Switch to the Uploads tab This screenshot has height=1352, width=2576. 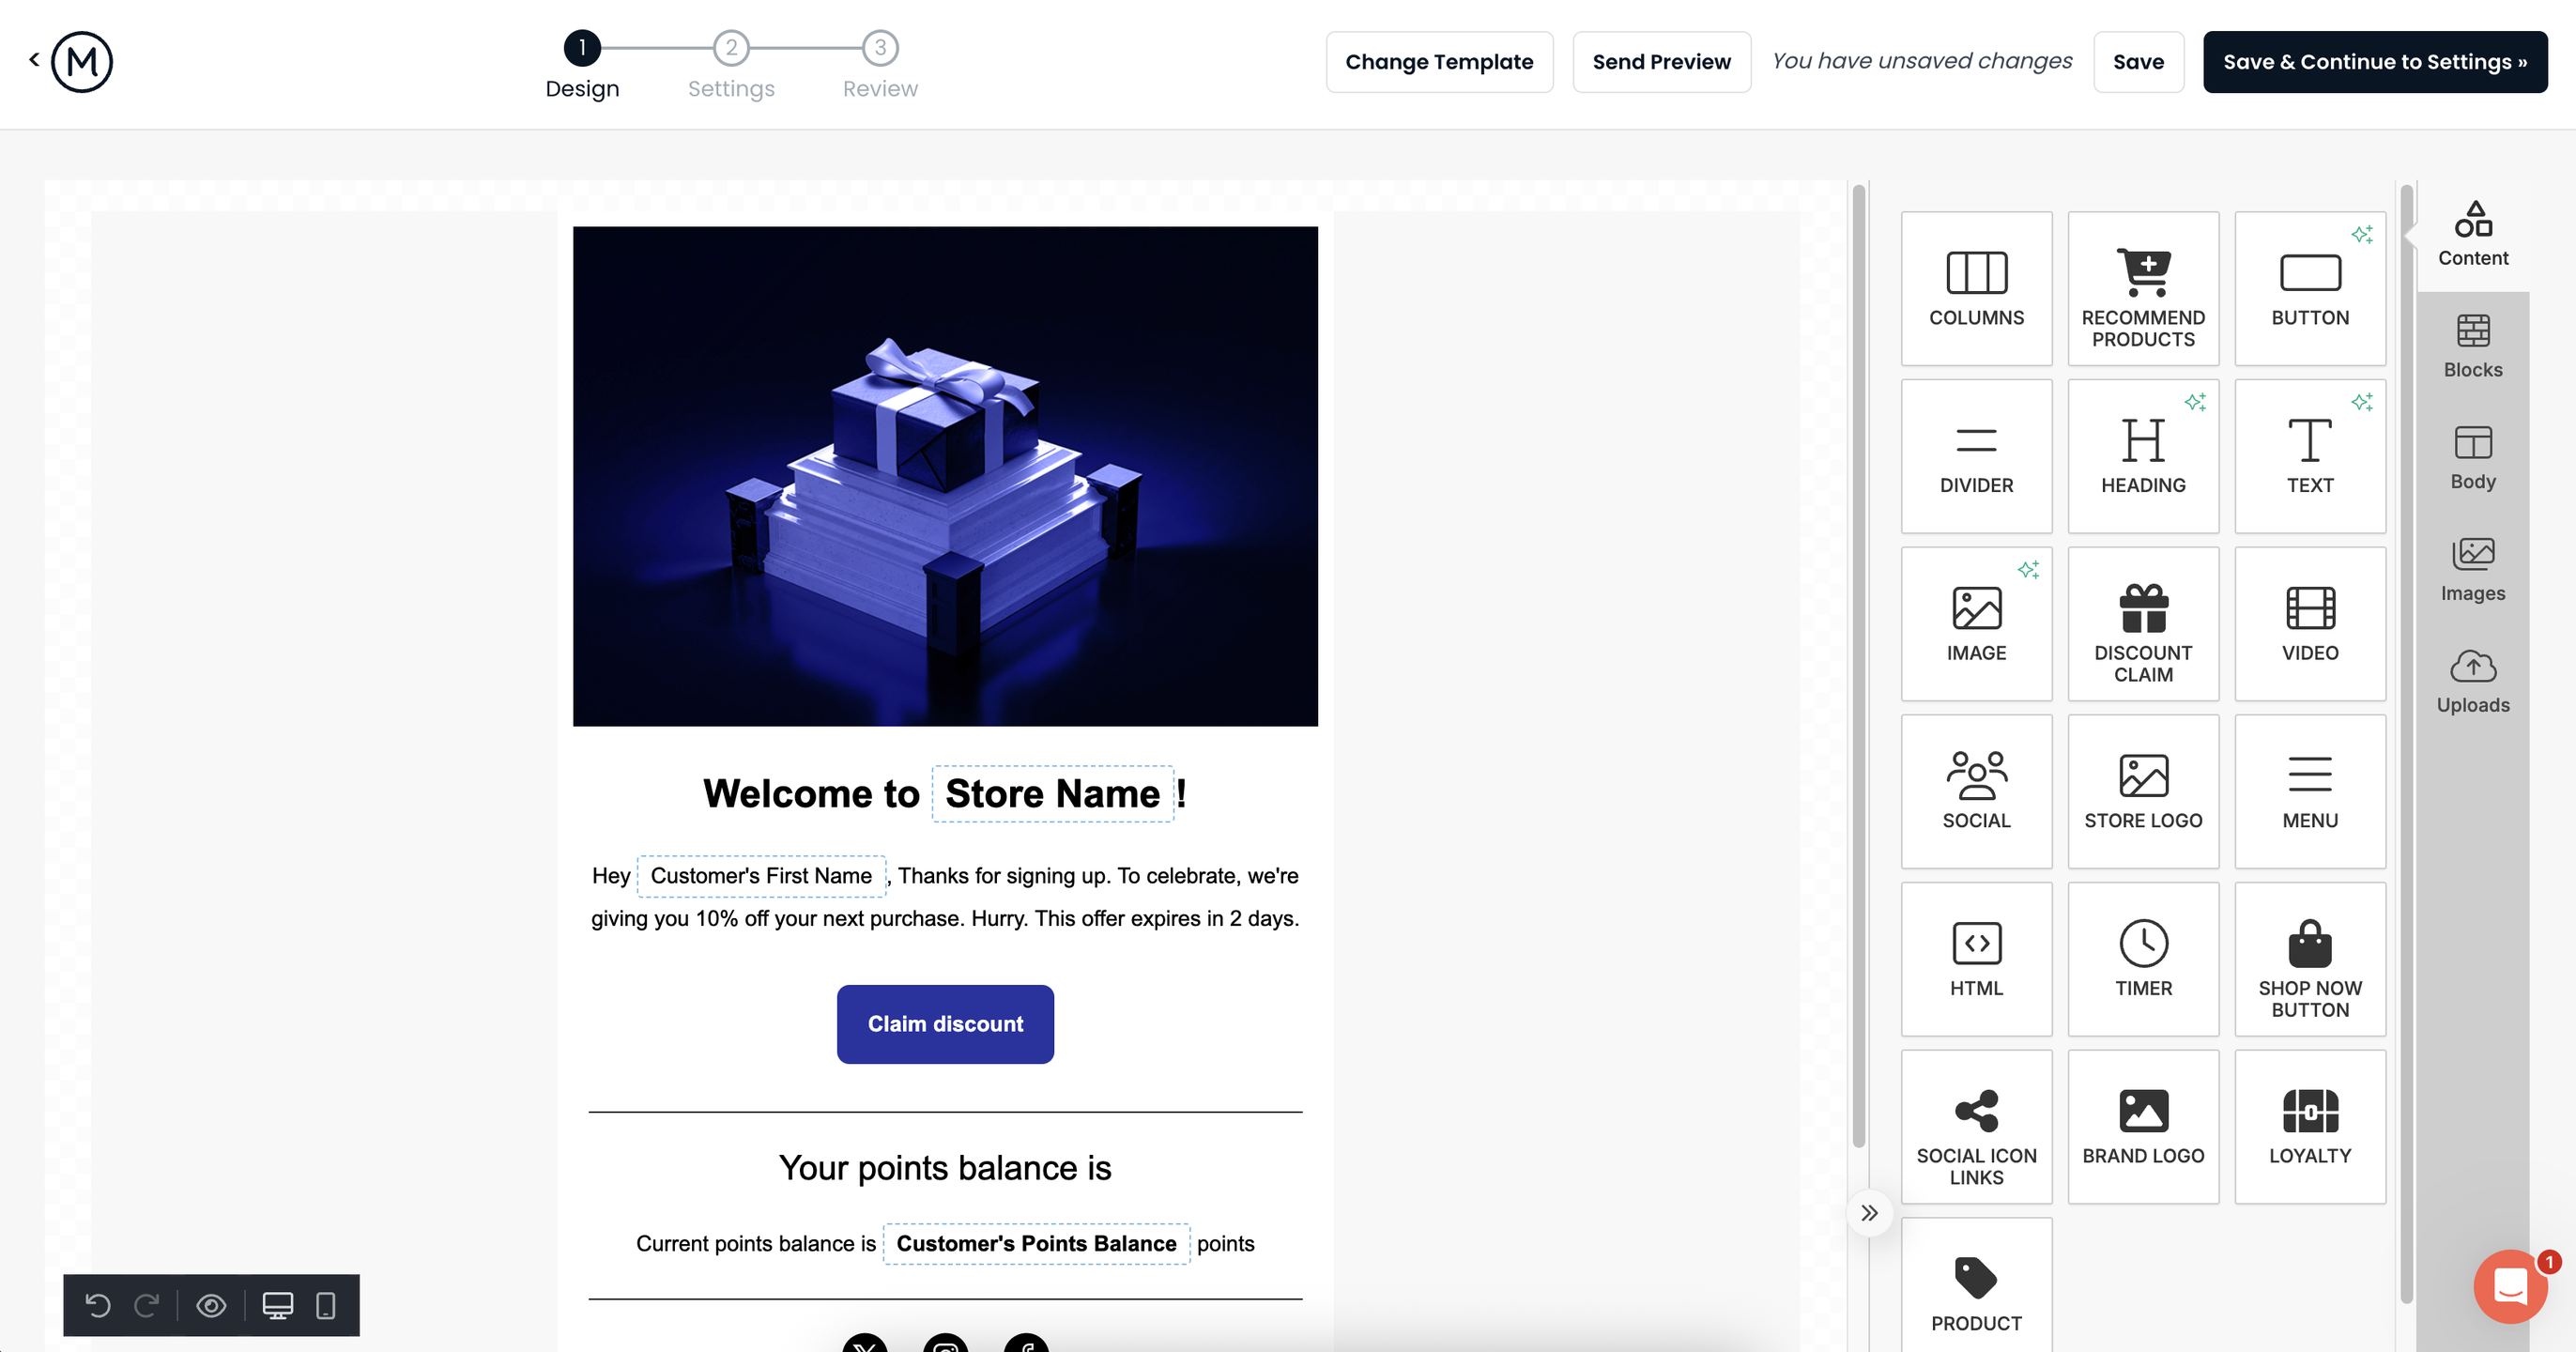pyautogui.click(x=2472, y=681)
